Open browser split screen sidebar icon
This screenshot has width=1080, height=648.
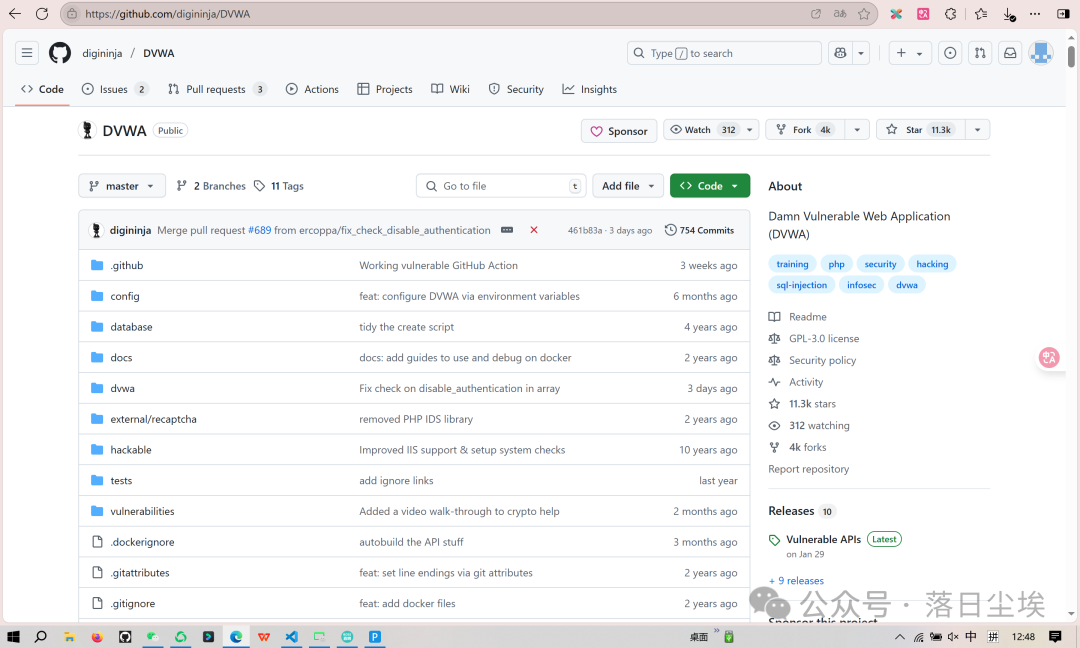[x=1063, y=14]
